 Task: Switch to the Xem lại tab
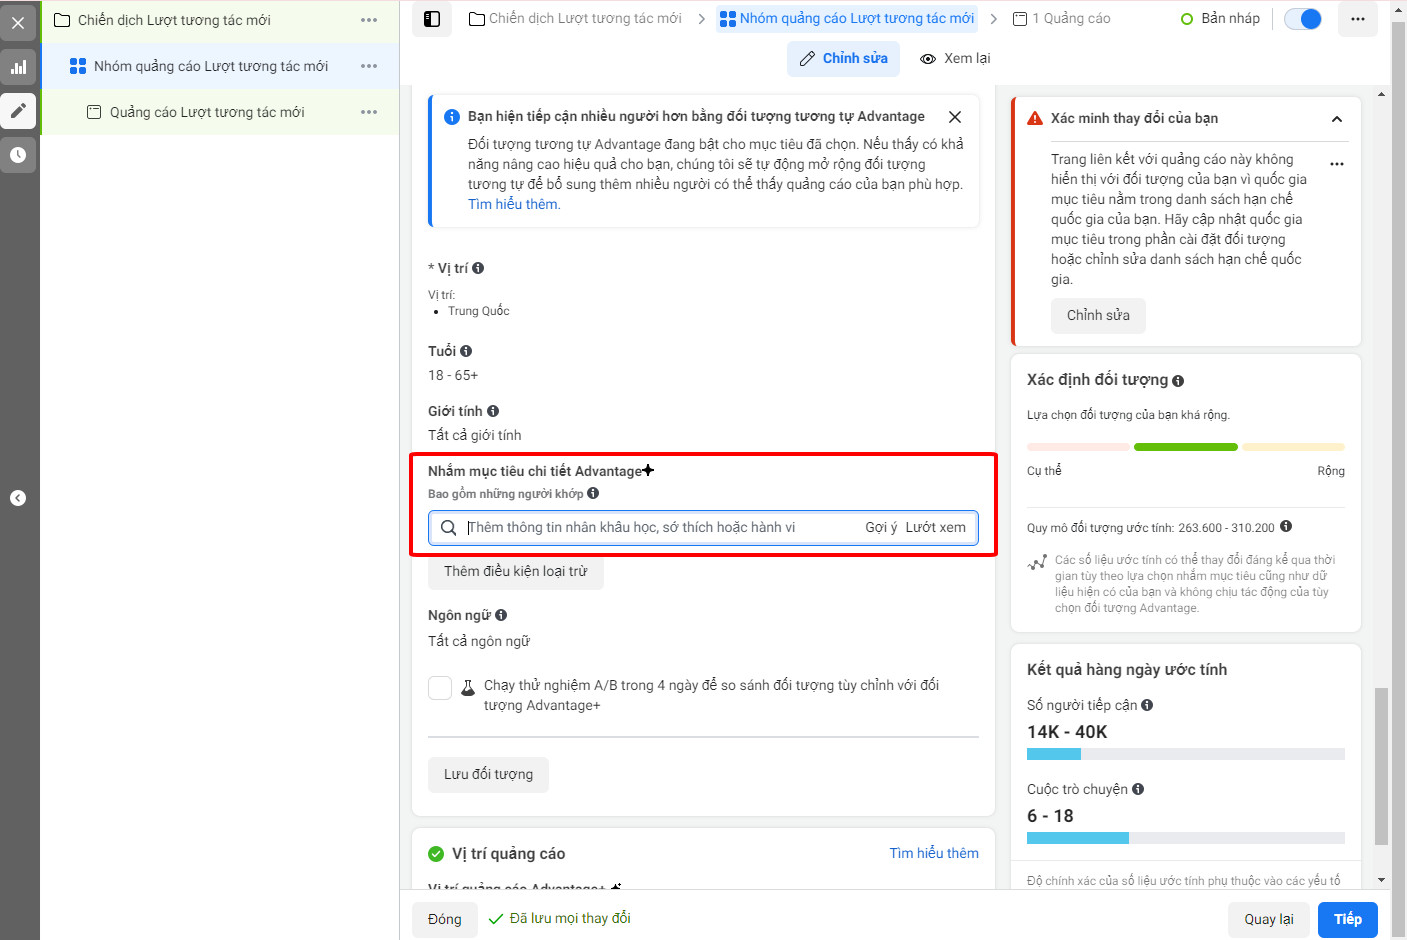[955, 59]
